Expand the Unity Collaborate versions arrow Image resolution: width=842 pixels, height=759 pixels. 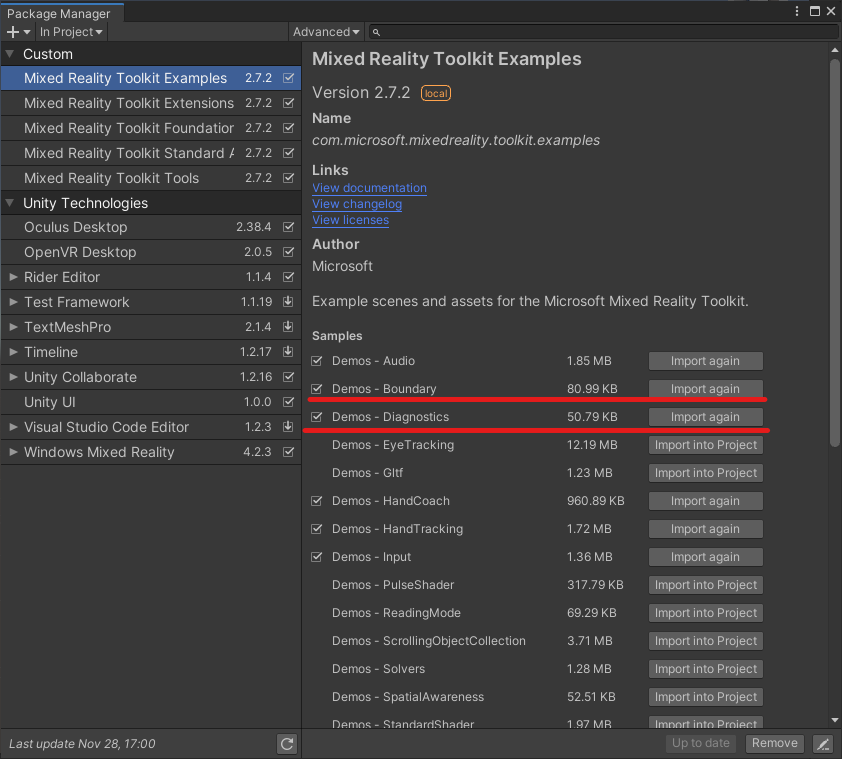(13, 377)
